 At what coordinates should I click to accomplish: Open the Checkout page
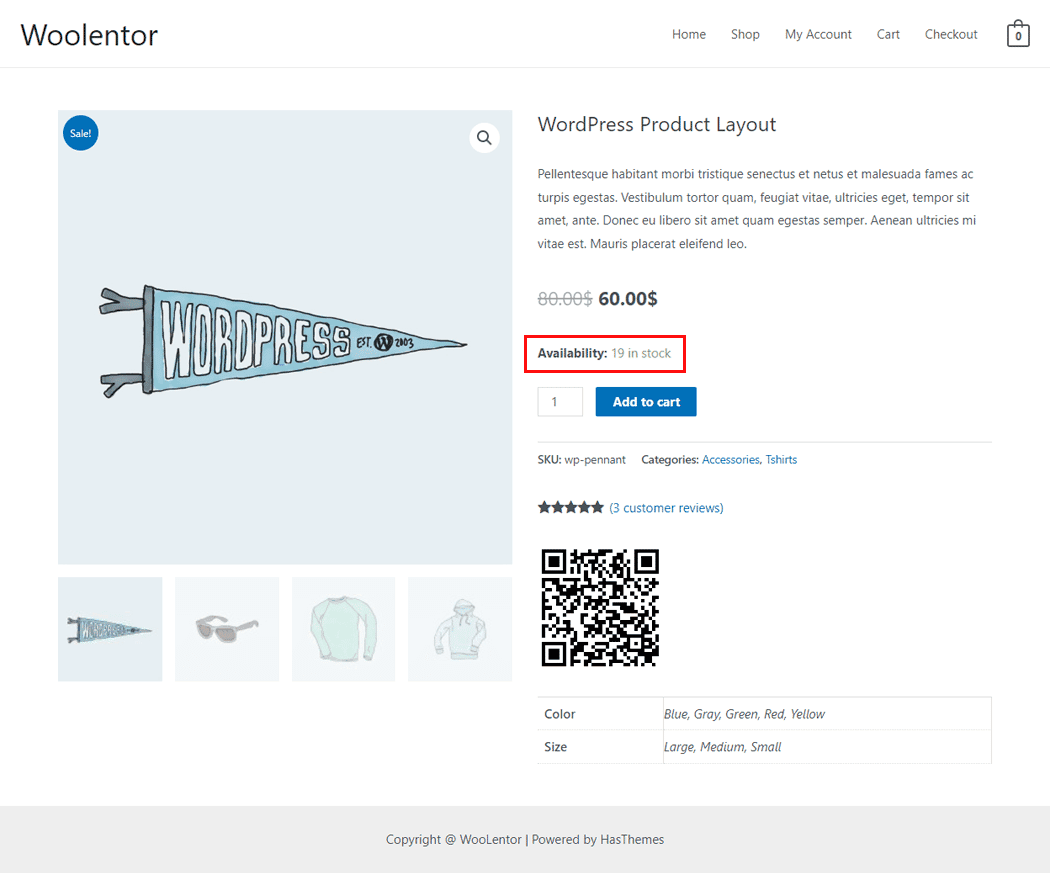pyautogui.click(x=951, y=34)
